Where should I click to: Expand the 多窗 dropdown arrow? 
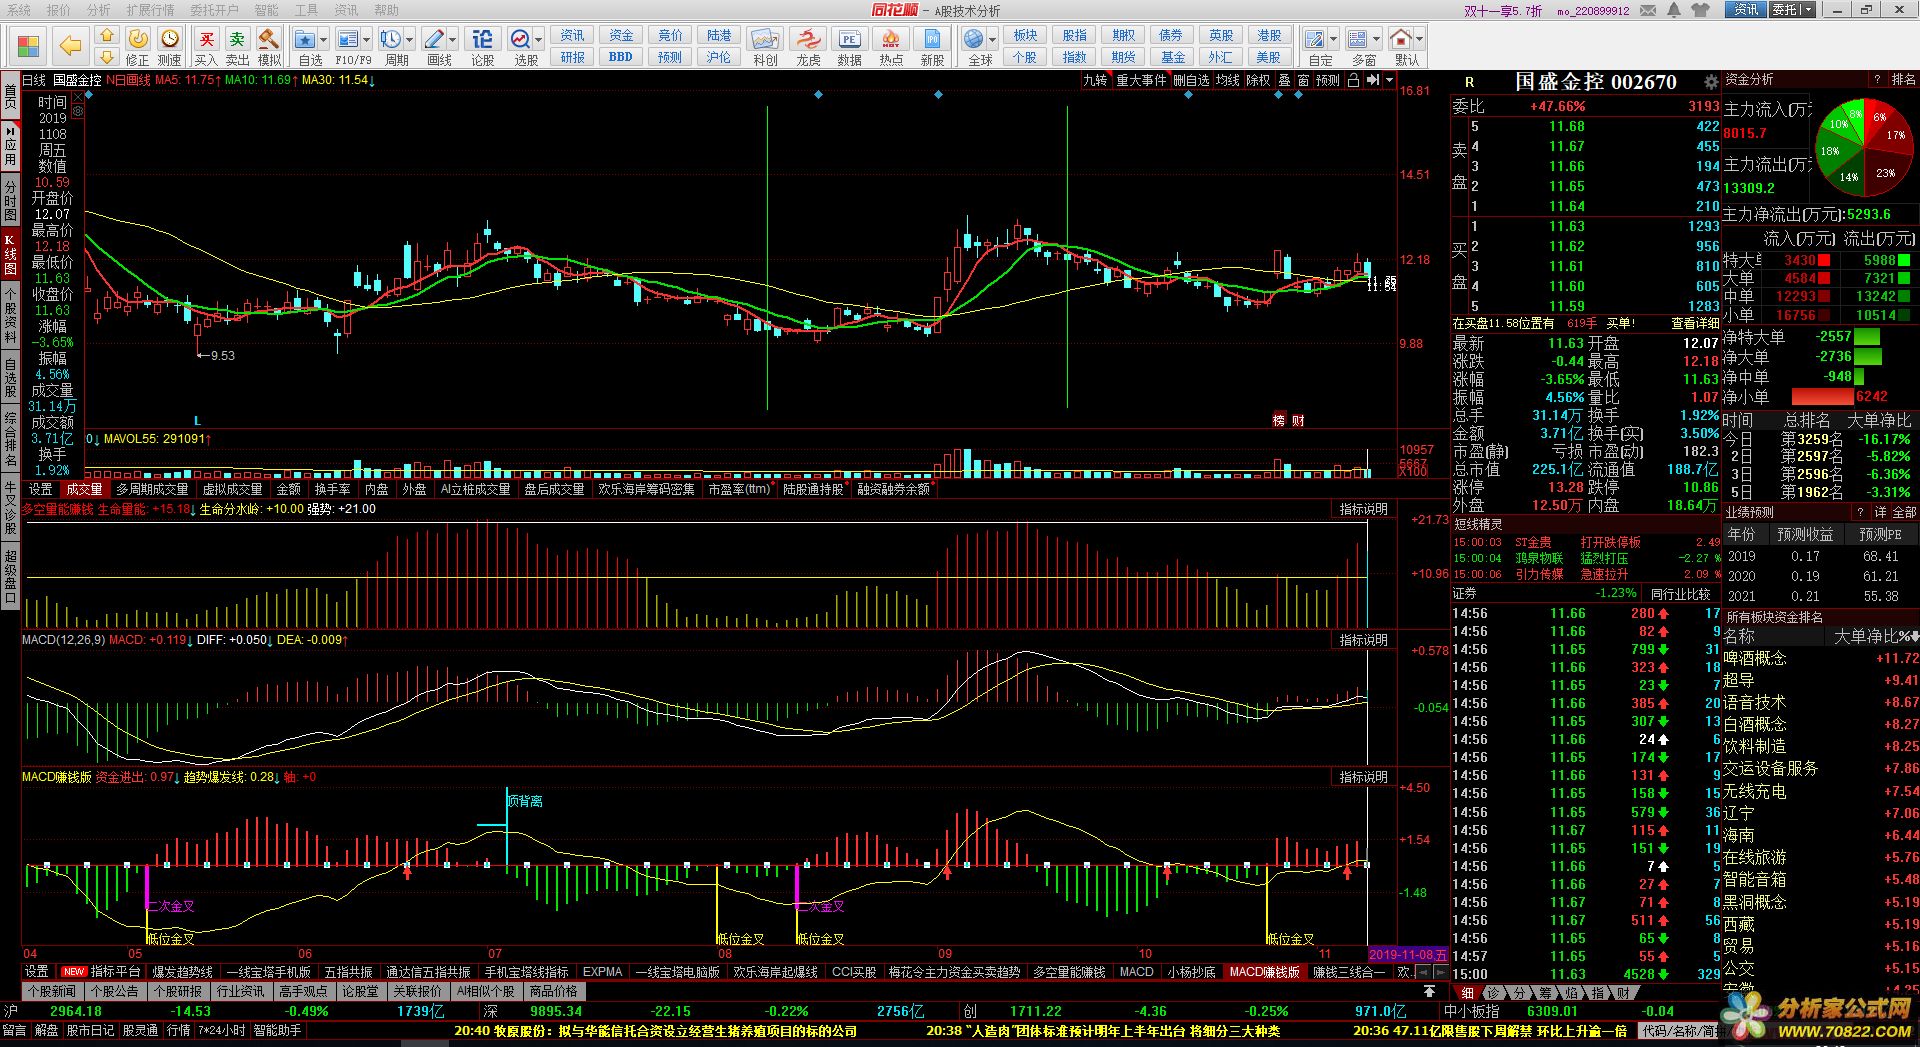[1376, 41]
